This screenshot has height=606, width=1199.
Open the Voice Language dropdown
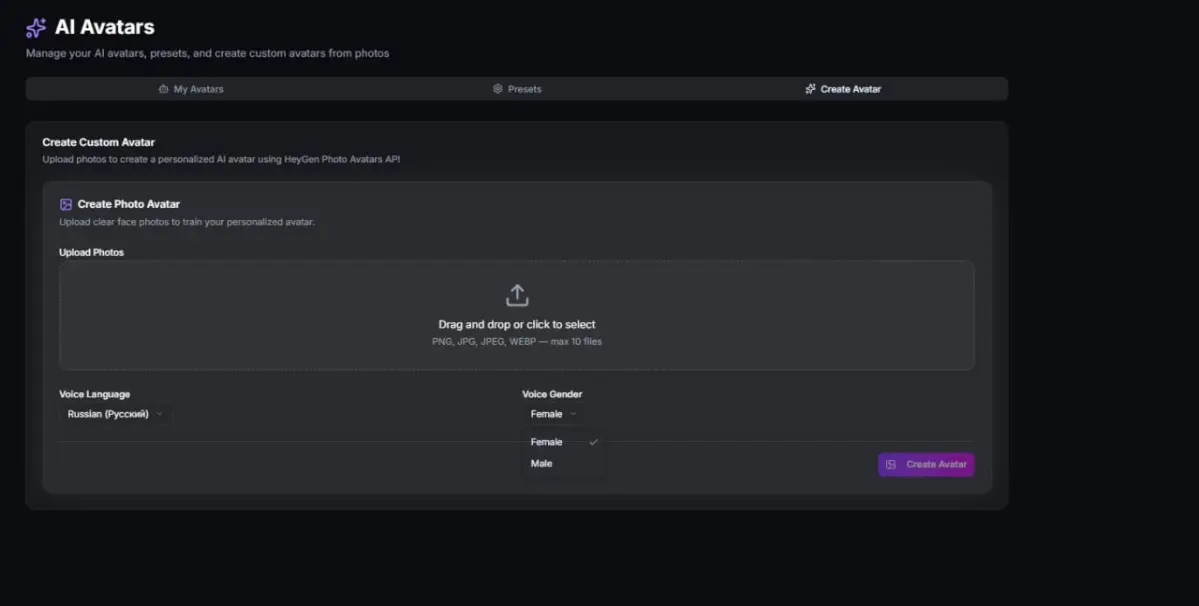point(112,413)
